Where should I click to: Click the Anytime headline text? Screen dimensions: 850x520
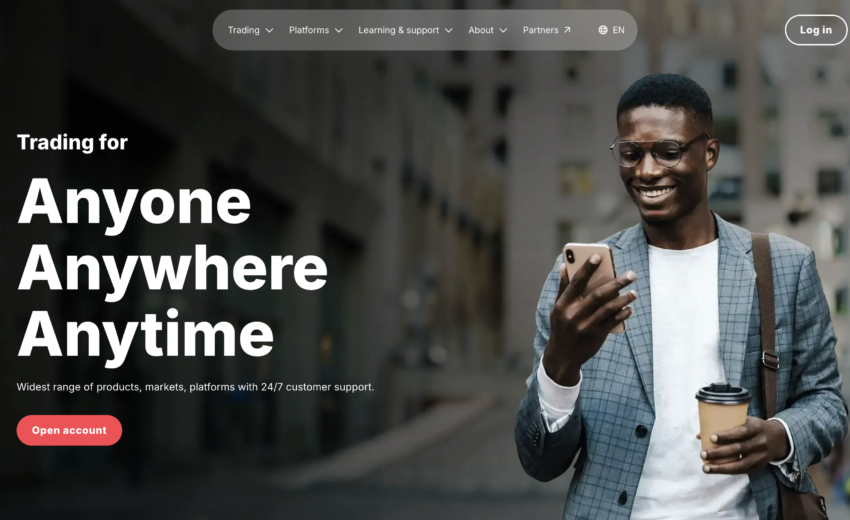pos(145,333)
